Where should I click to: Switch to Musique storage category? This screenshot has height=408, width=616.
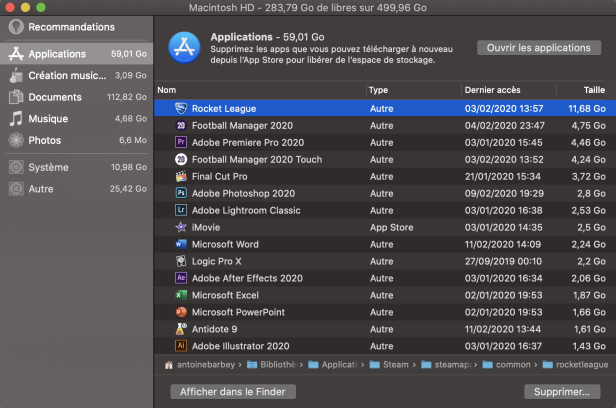(77, 119)
